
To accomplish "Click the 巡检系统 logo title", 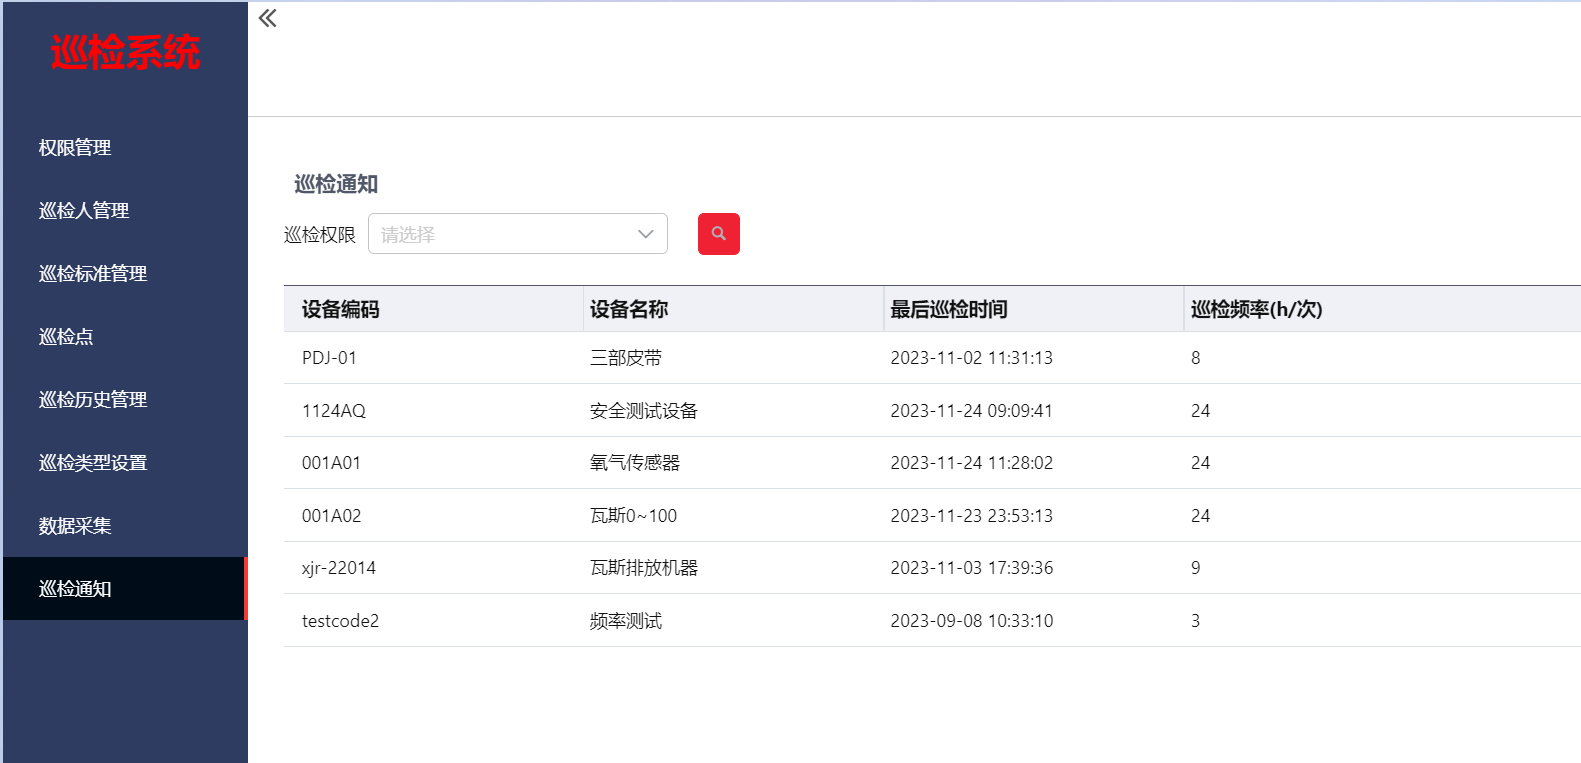I will 125,52.
